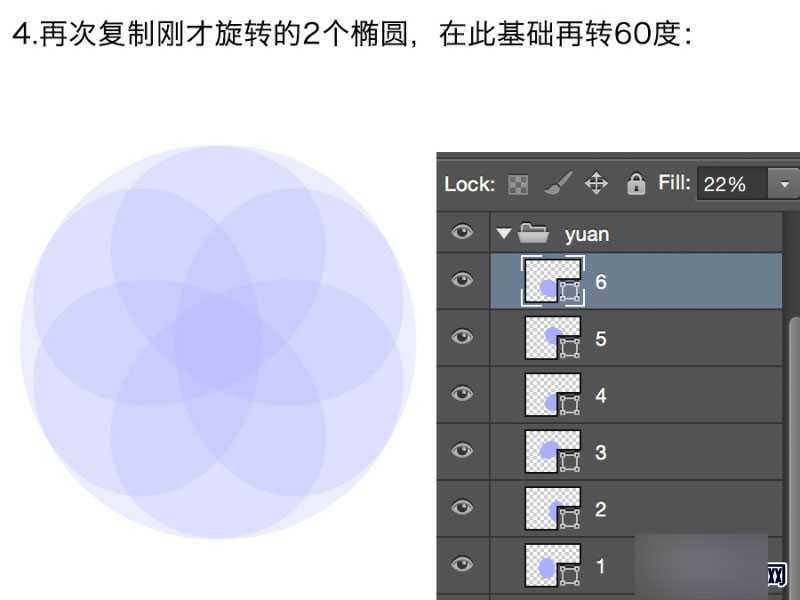800x600 pixels.
Task: Toggle visibility of layer 6
Action: (462, 281)
